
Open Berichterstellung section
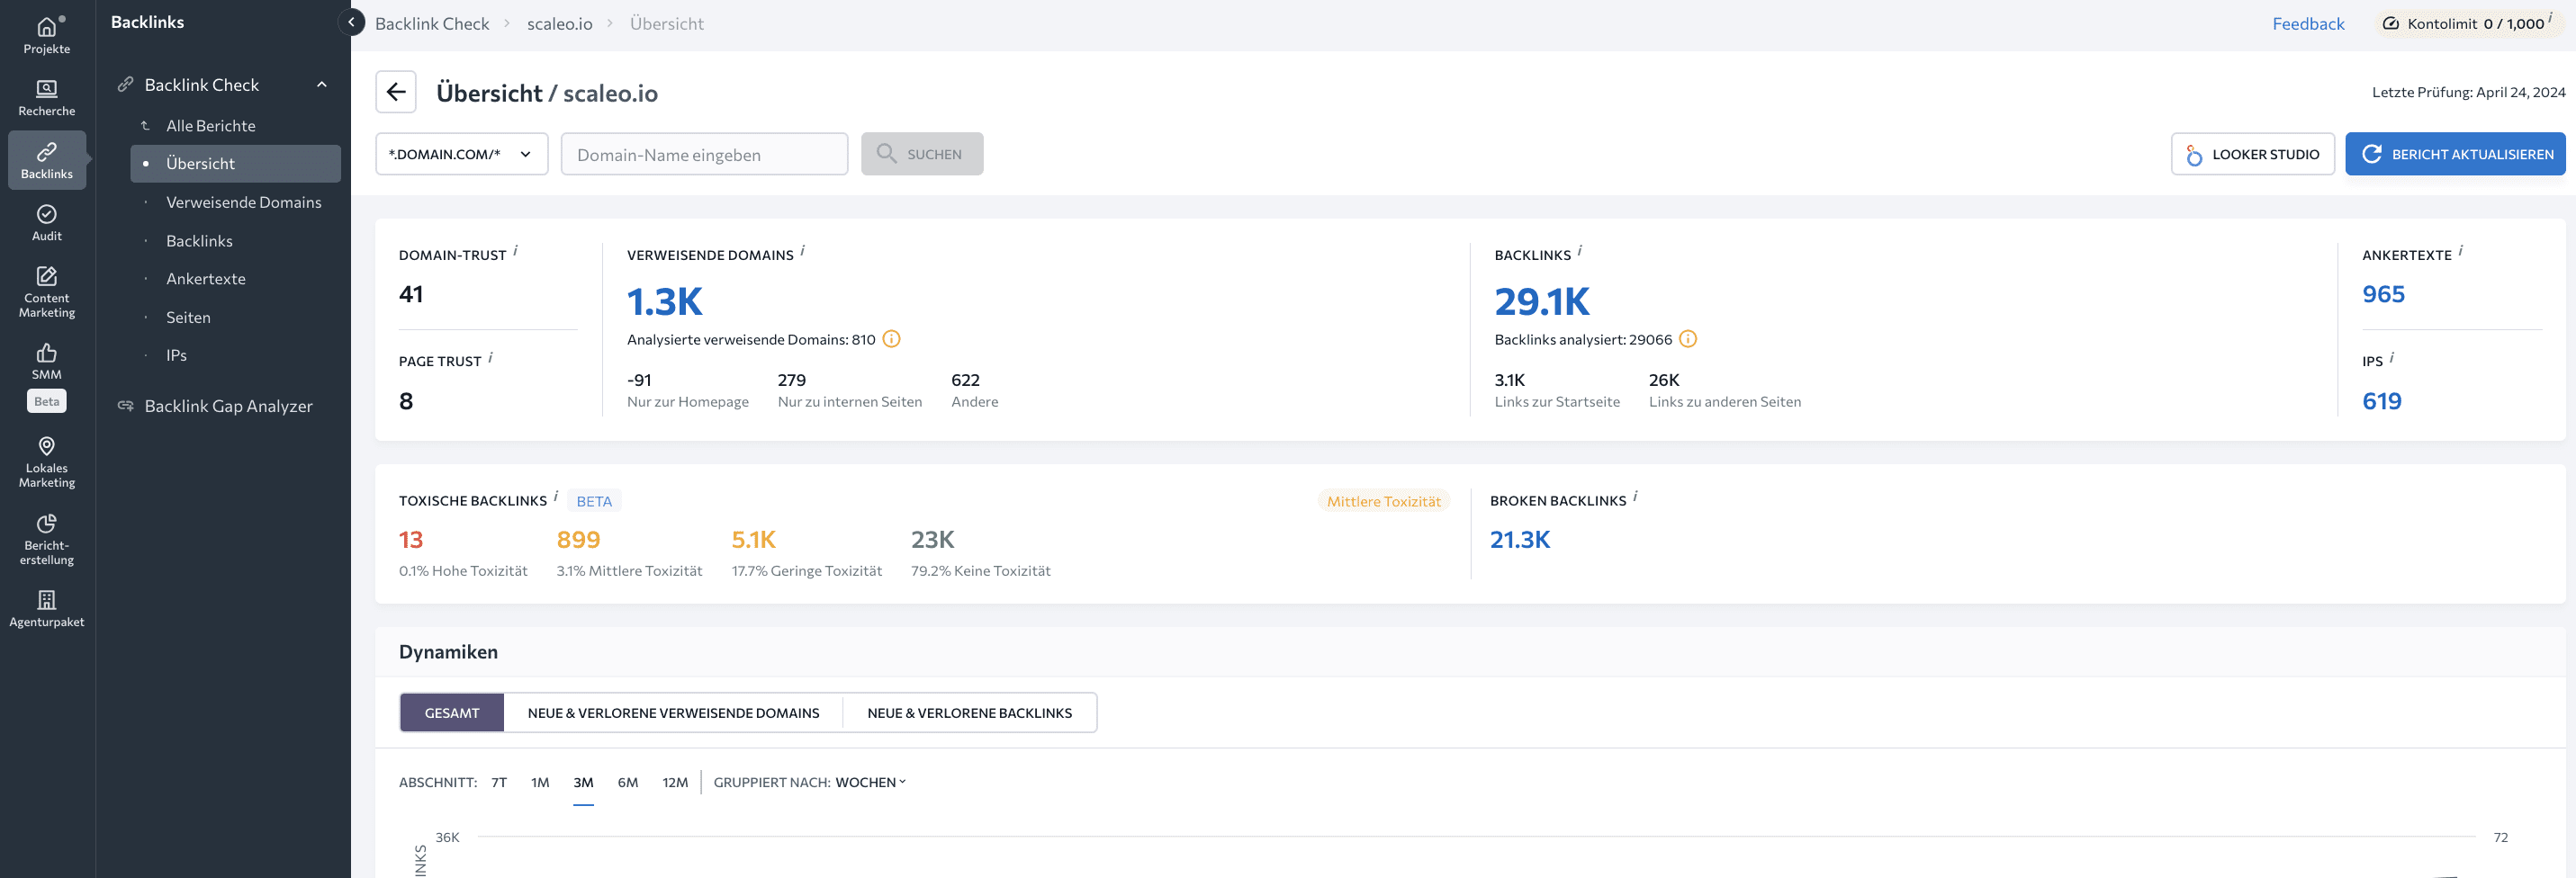point(47,540)
